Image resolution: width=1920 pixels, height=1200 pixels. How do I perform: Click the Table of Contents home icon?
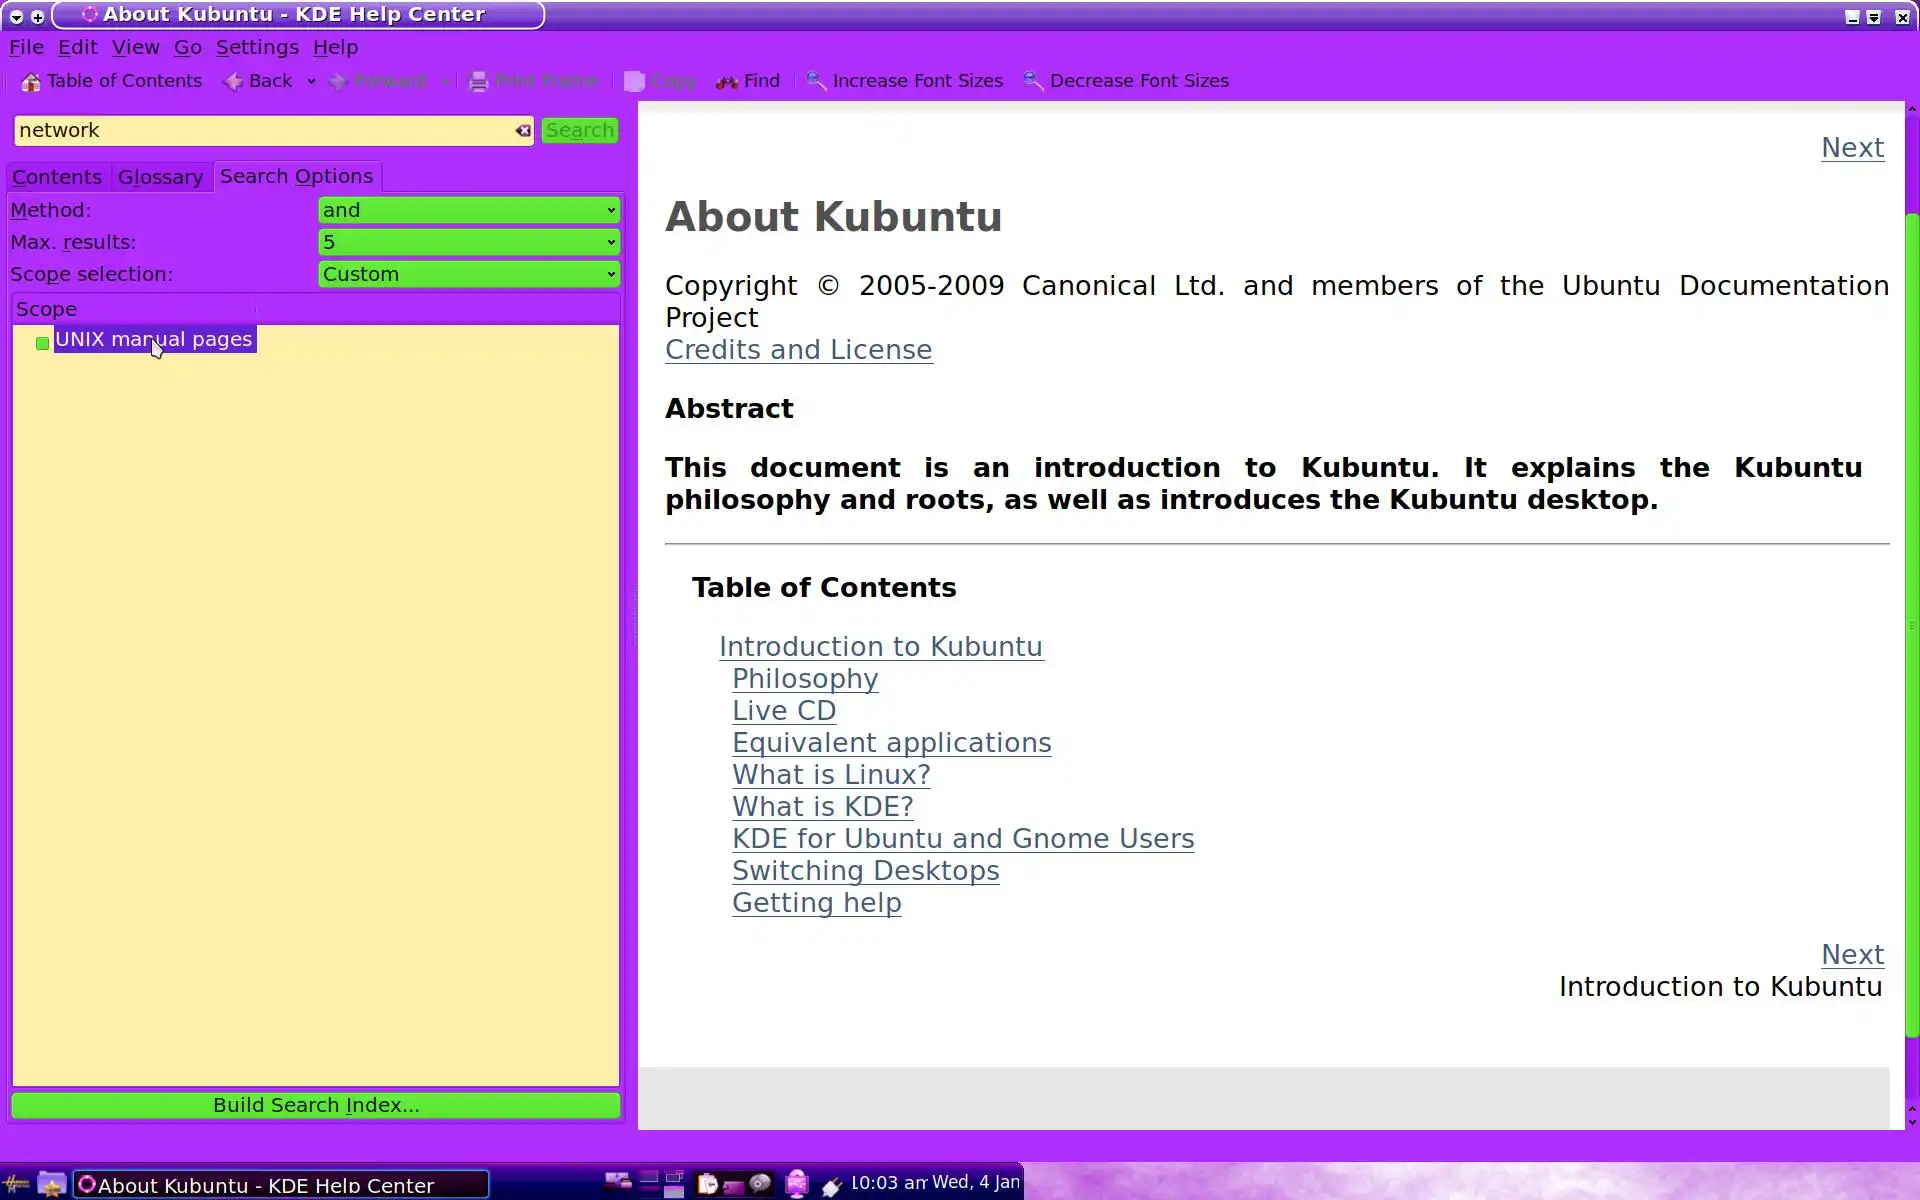tap(31, 82)
